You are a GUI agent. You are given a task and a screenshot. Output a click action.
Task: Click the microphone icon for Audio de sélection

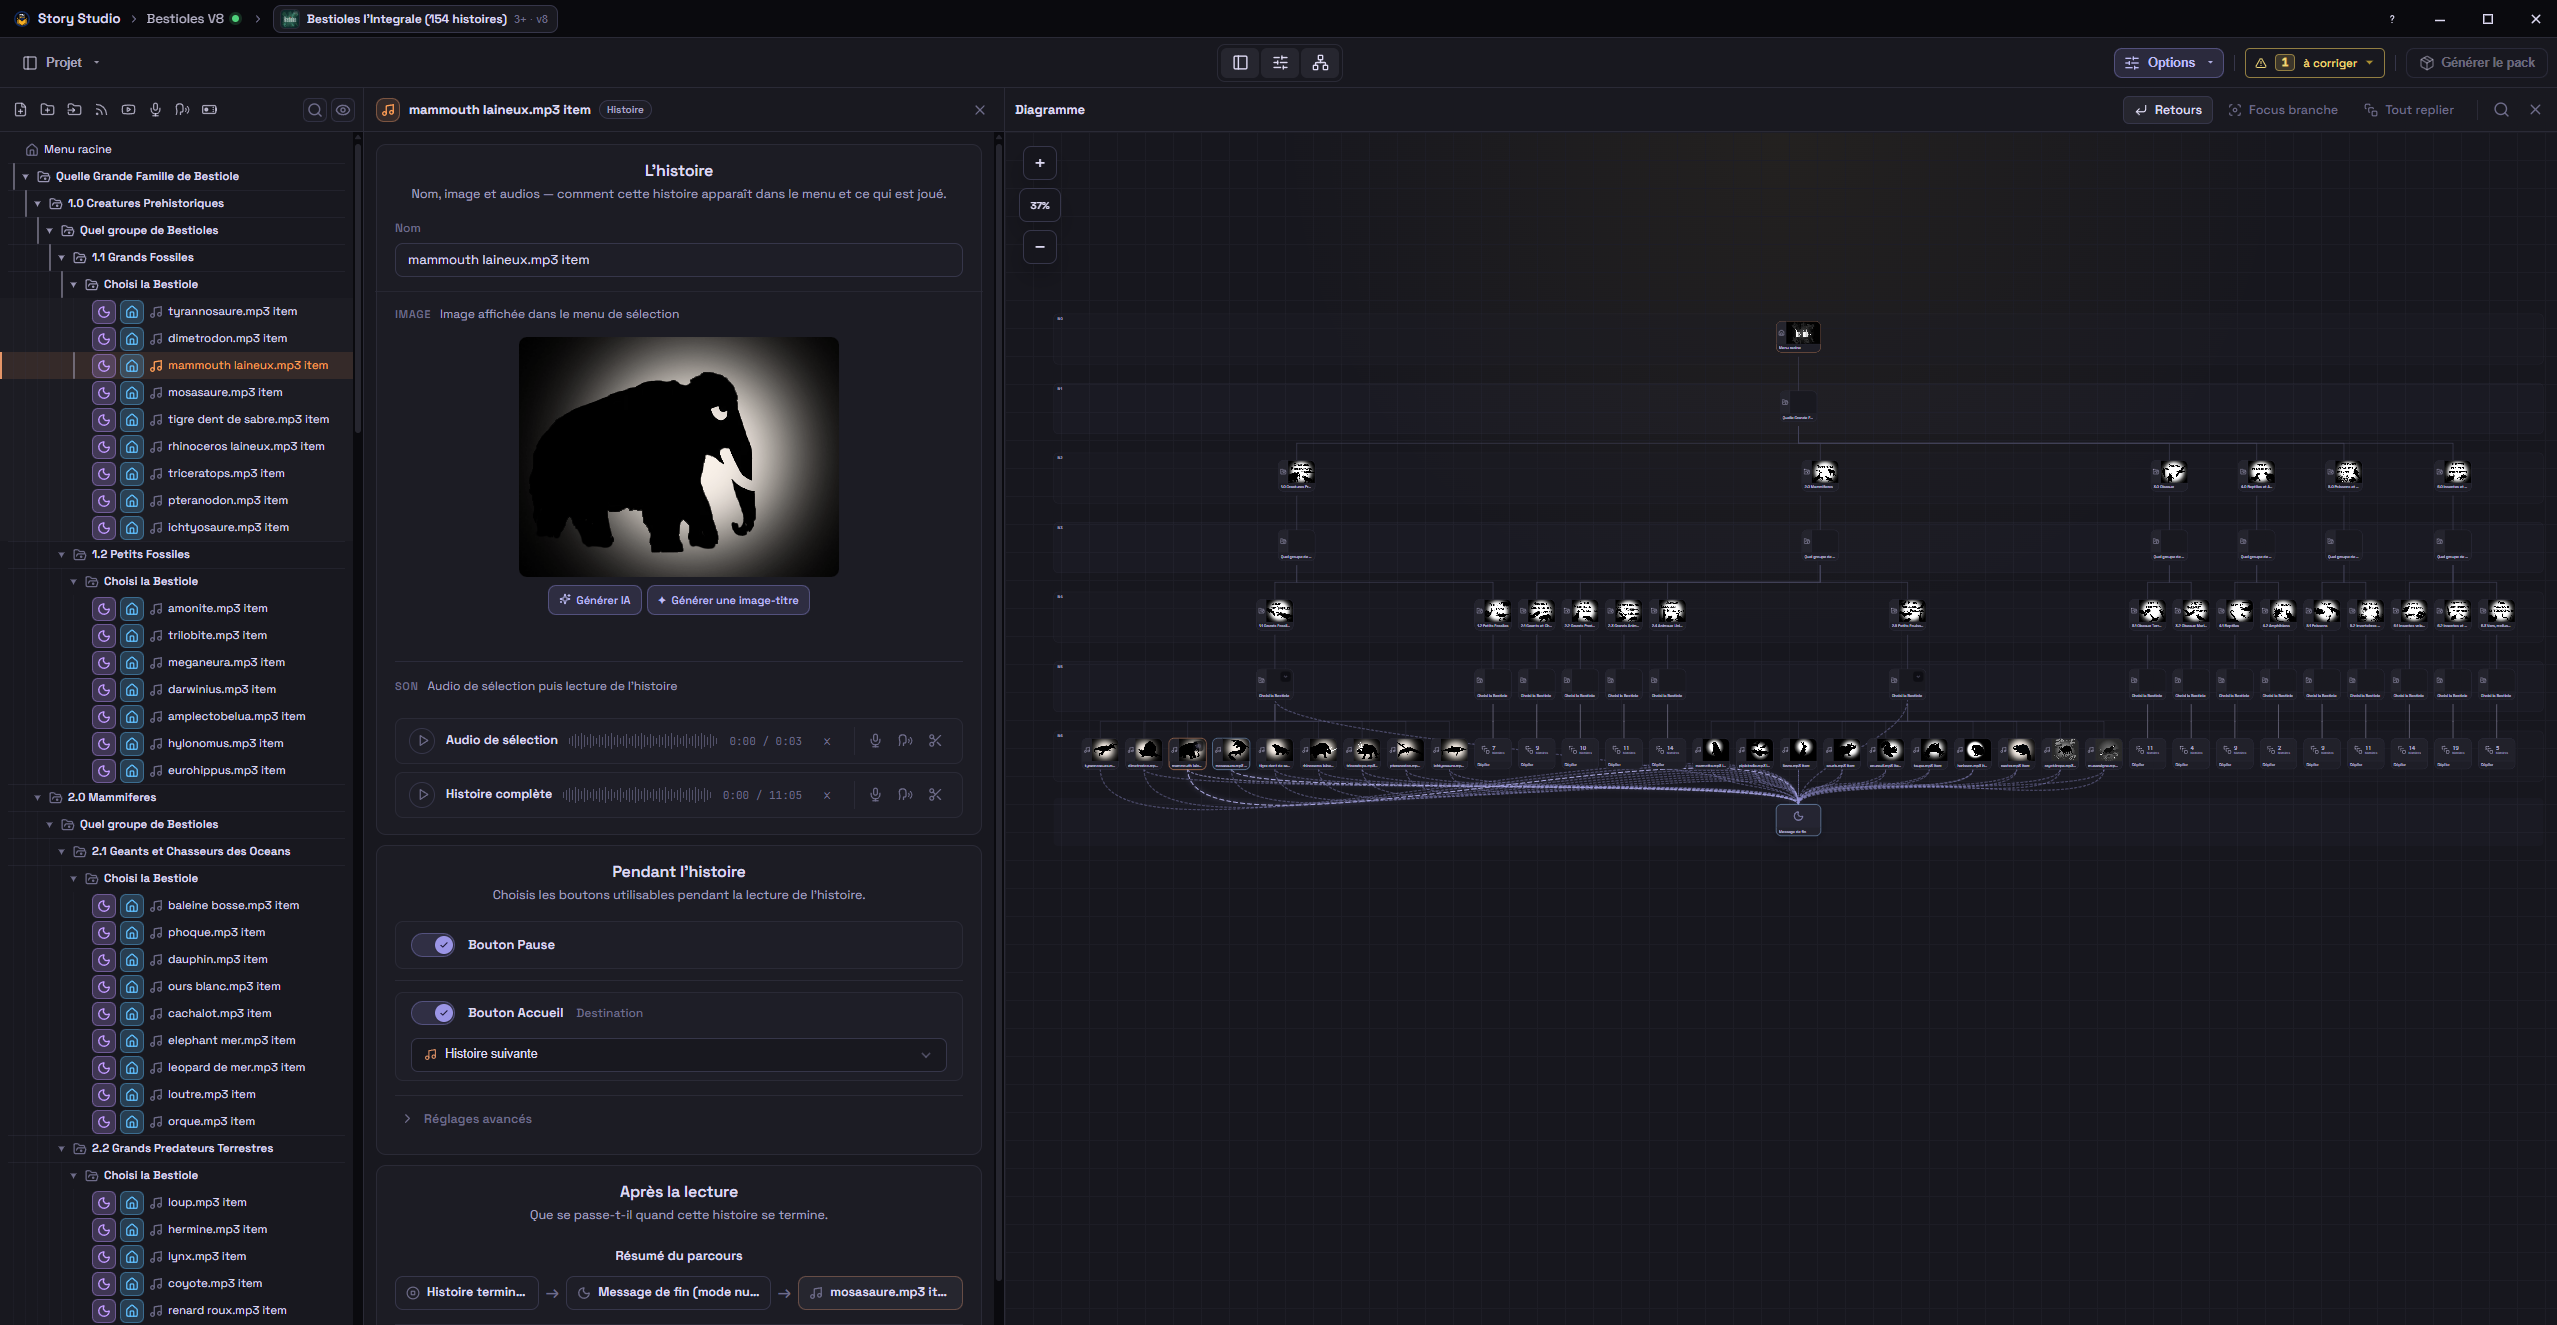click(875, 741)
